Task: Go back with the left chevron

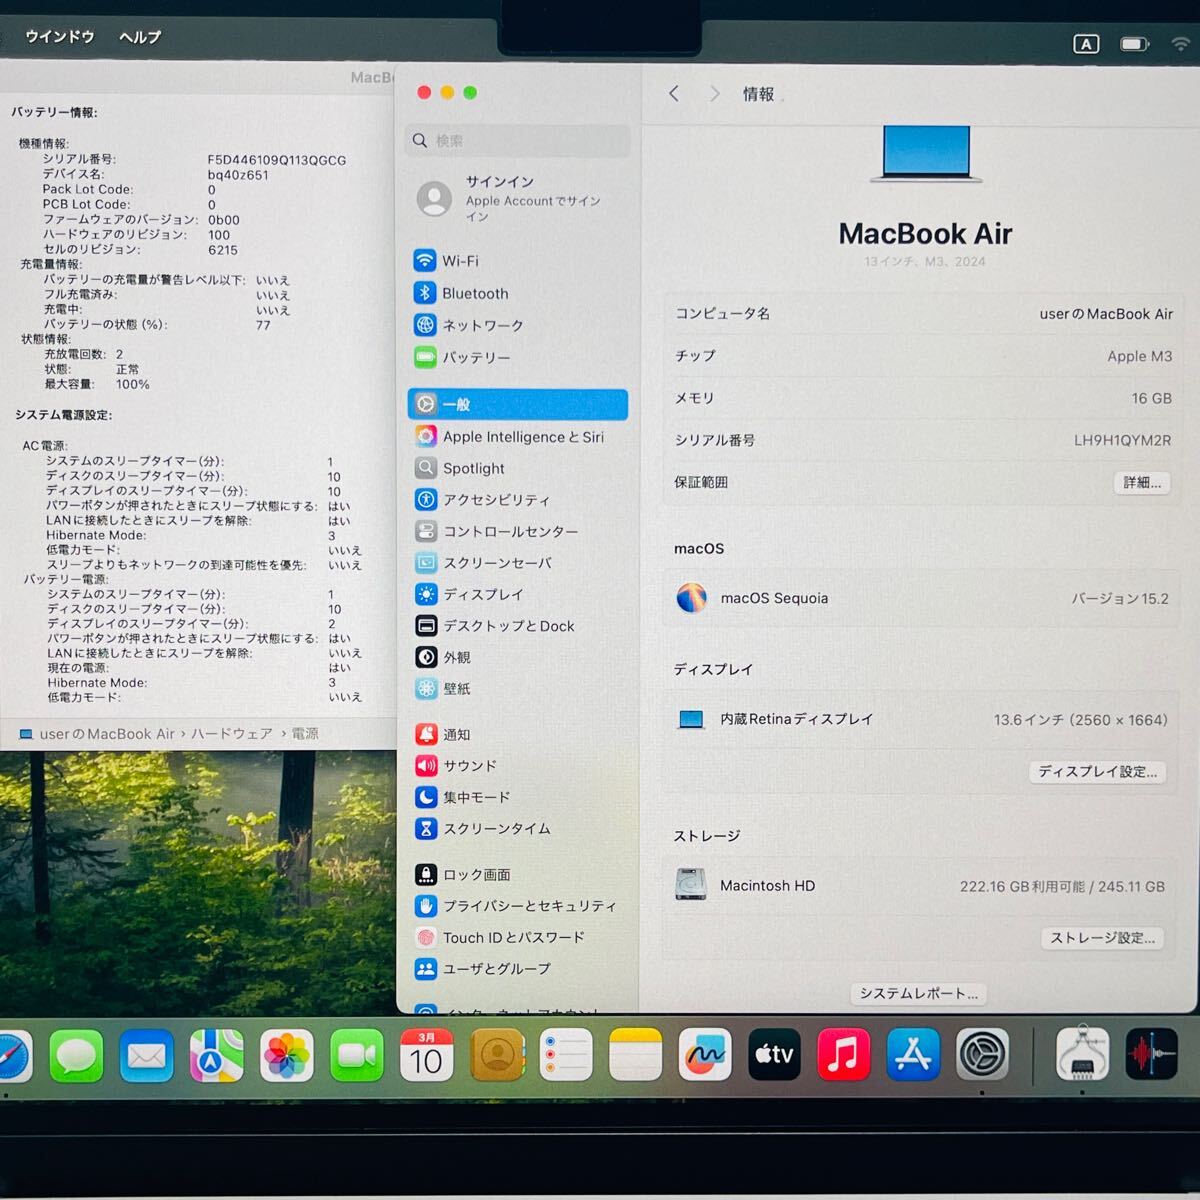Action: pos(674,93)
